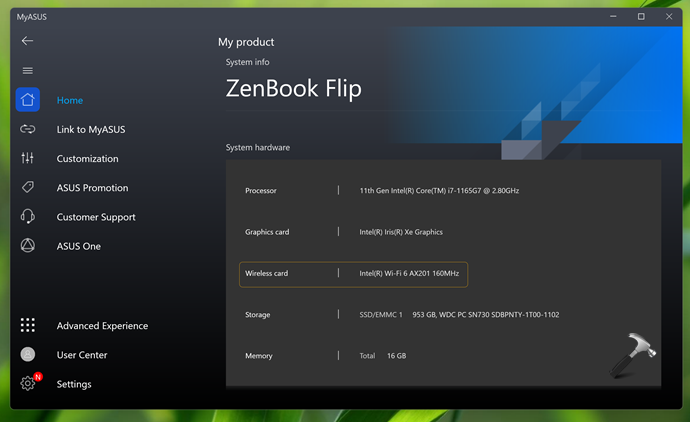The height and width of the screenshot is (422, 690).
Task: Maximize the MyASUS window
Action: (x=641, y=16)
